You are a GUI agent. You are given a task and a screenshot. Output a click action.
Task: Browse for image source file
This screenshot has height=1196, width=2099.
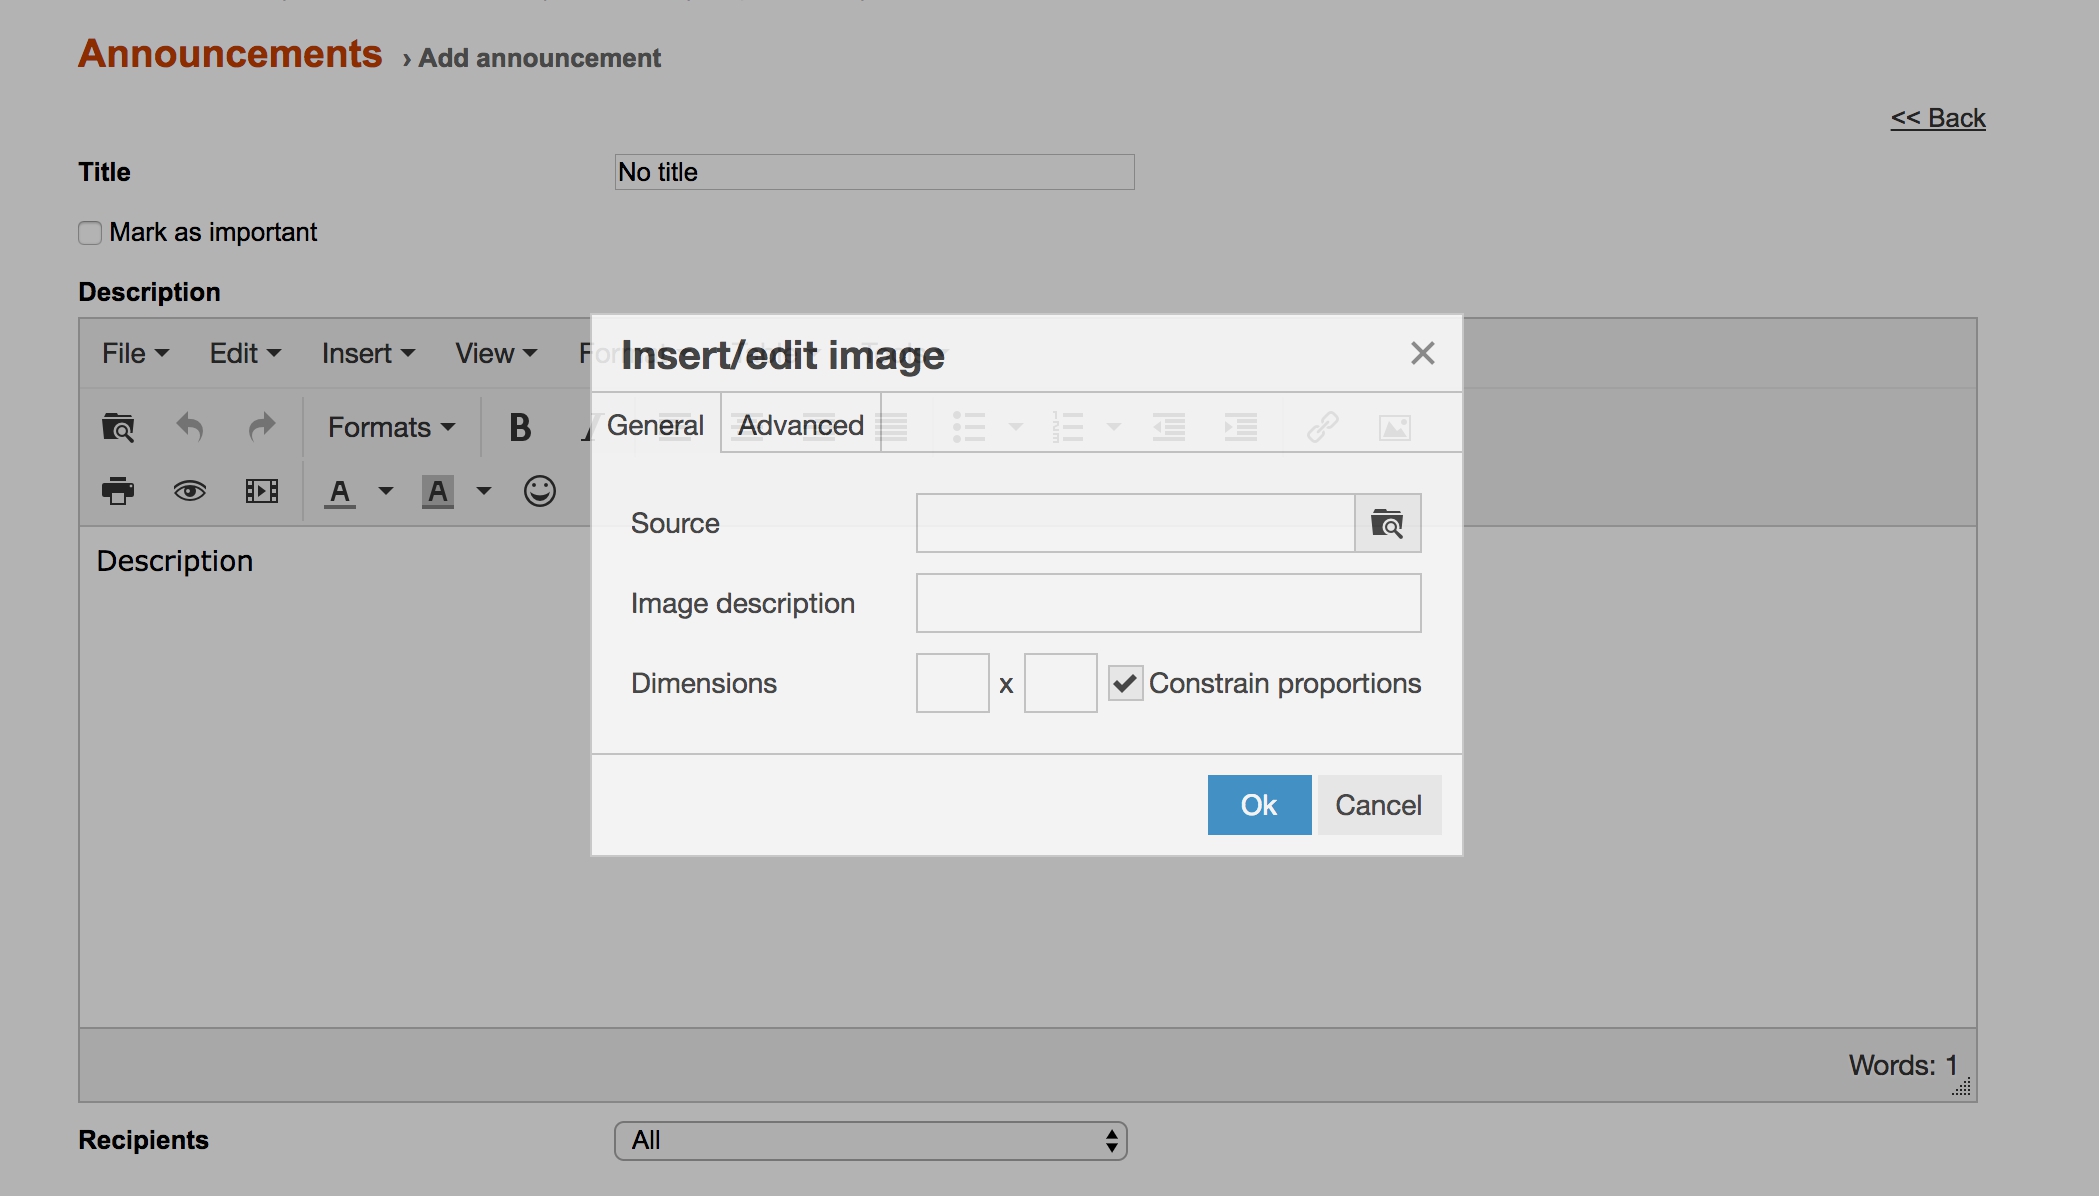click(x=1387, y=523)
